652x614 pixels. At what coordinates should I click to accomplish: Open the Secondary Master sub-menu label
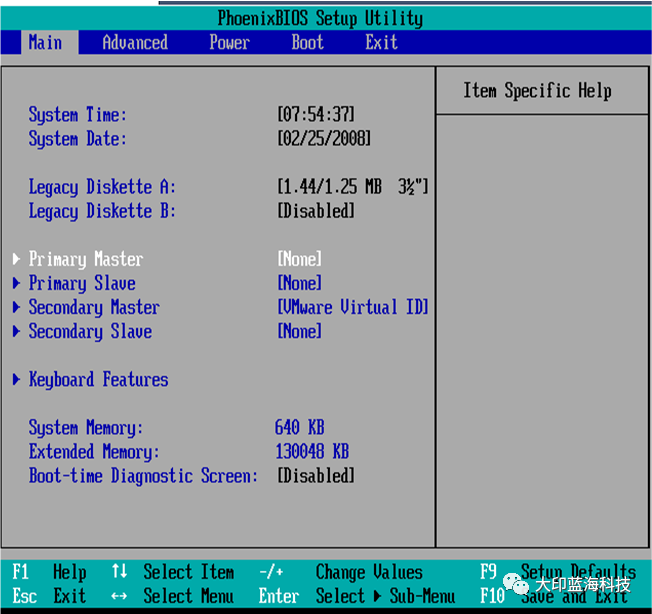(x=94, y=308)
